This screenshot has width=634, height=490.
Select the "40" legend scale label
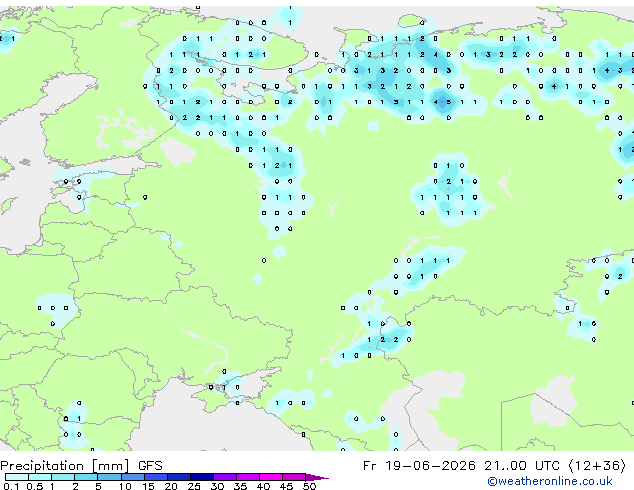click(263, 486)
